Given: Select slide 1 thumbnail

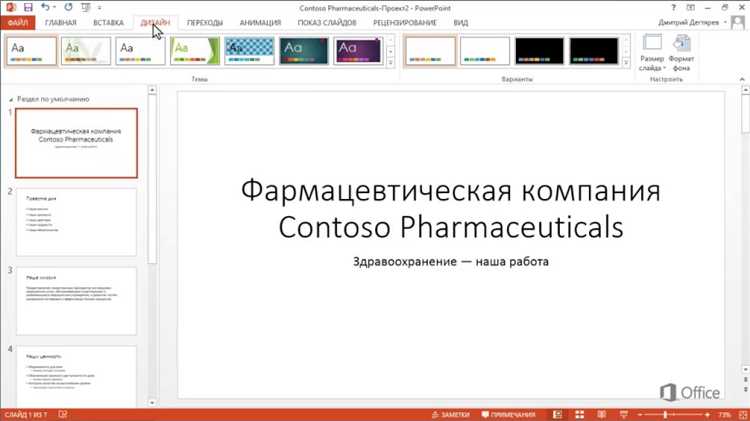Looking at the screenshot, I should (77, 143).
